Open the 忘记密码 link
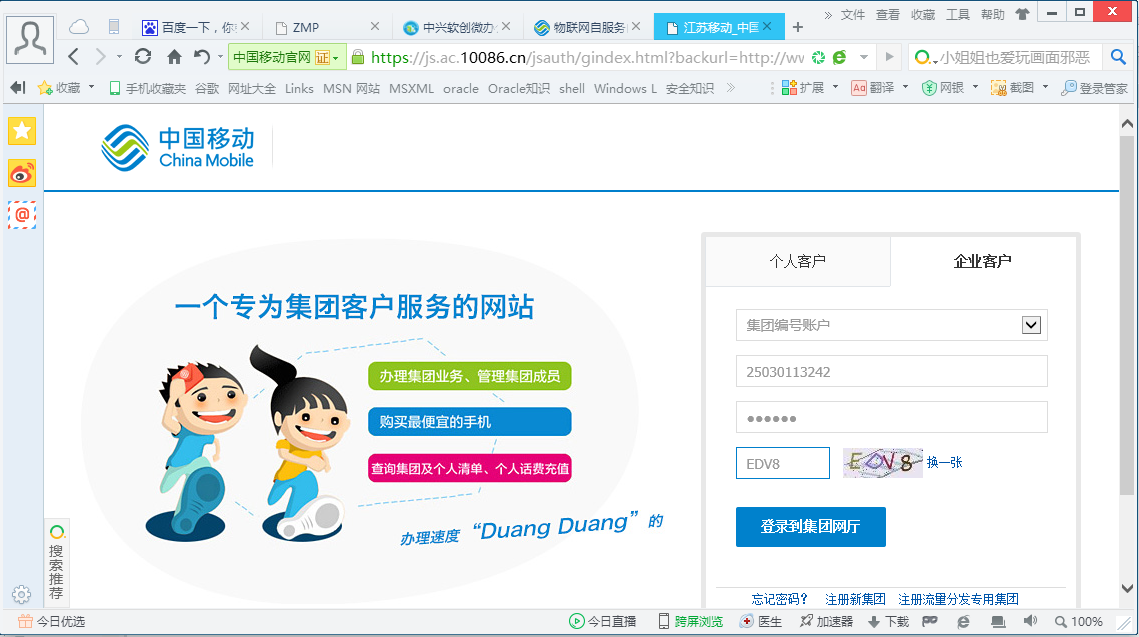This screenshot has width=1139, height=637. point(779,599)
